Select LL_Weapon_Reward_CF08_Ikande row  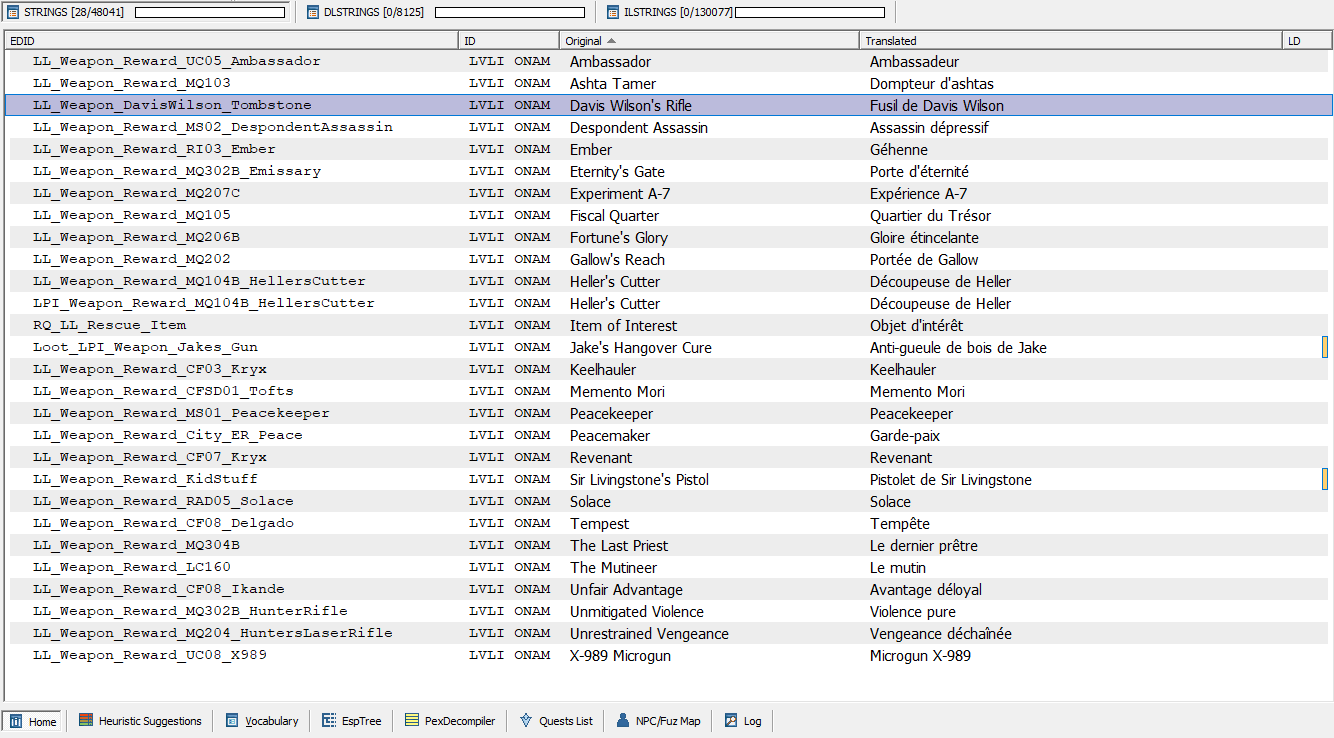coord(668,589)
